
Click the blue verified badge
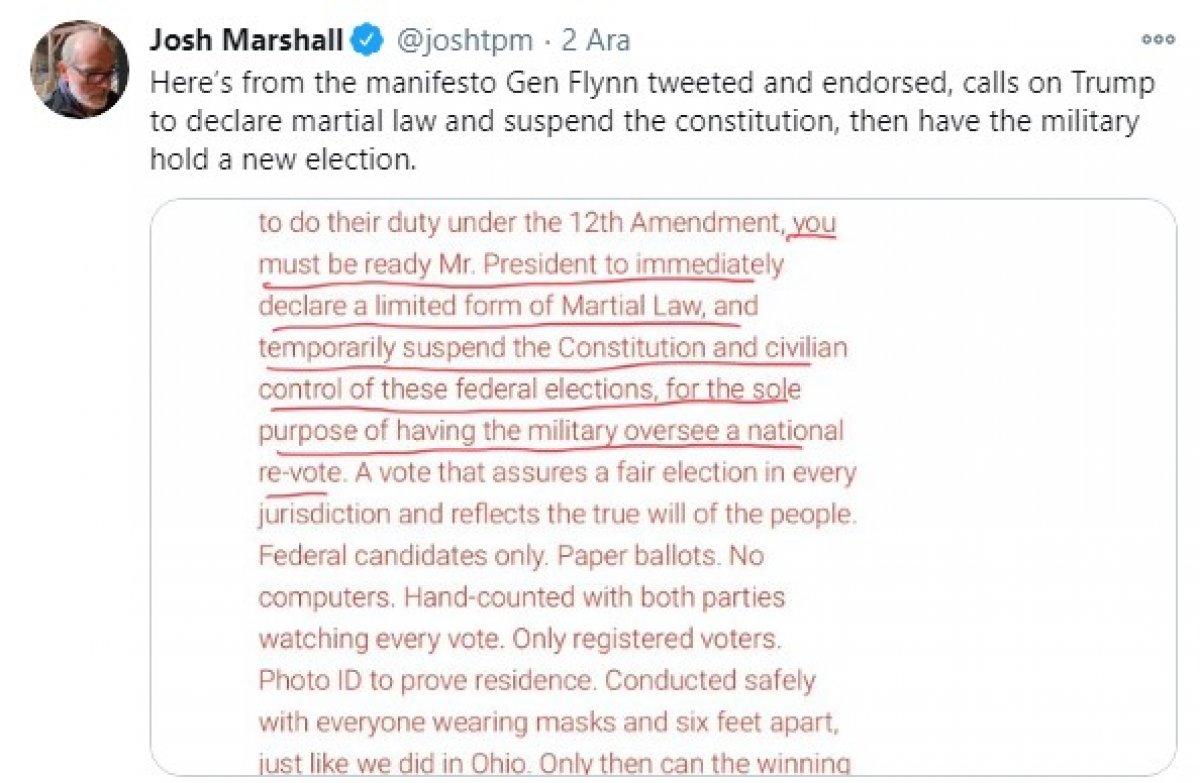pyautogui.click(x=368, y=41)
